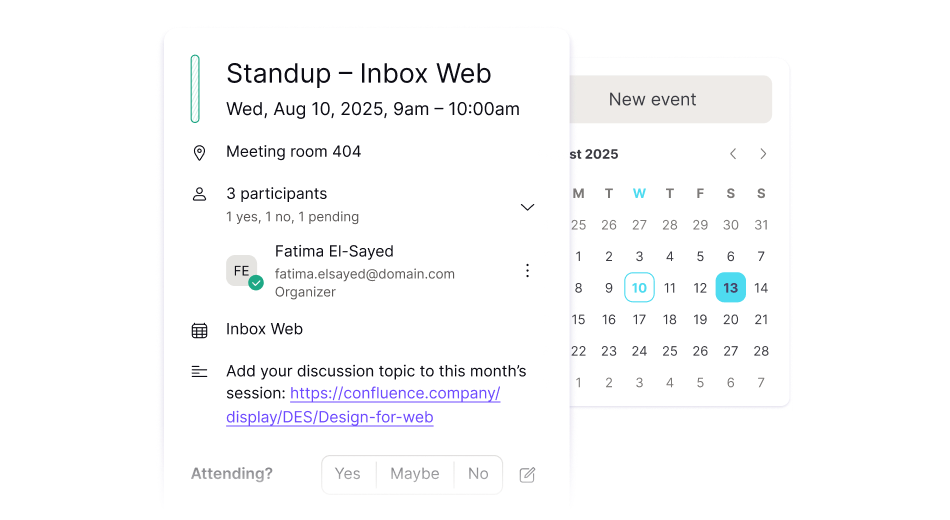950x520 pixels.
Task: Click the green event color bar
Action: tap(195, 89)
